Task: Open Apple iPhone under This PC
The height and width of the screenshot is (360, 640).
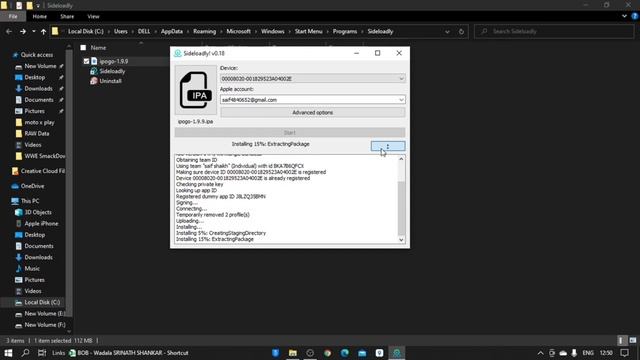Action: point(41,224)
